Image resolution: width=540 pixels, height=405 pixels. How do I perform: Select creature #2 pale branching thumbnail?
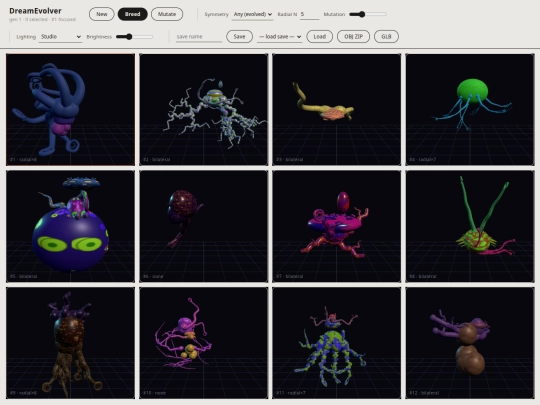coord(204,110)
